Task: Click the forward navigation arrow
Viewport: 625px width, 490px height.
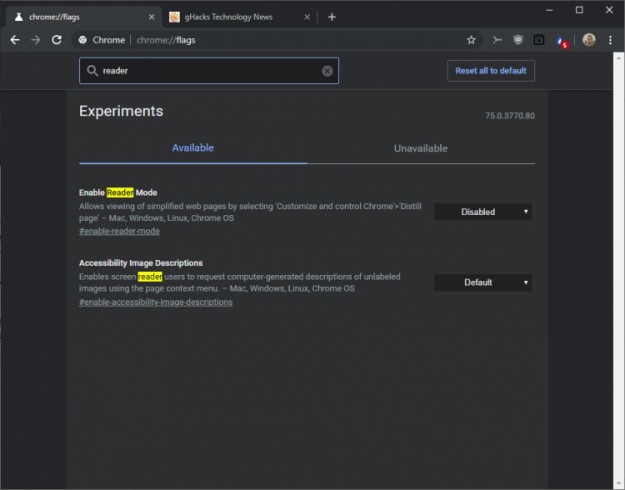Action: click(x=36, y=40)
